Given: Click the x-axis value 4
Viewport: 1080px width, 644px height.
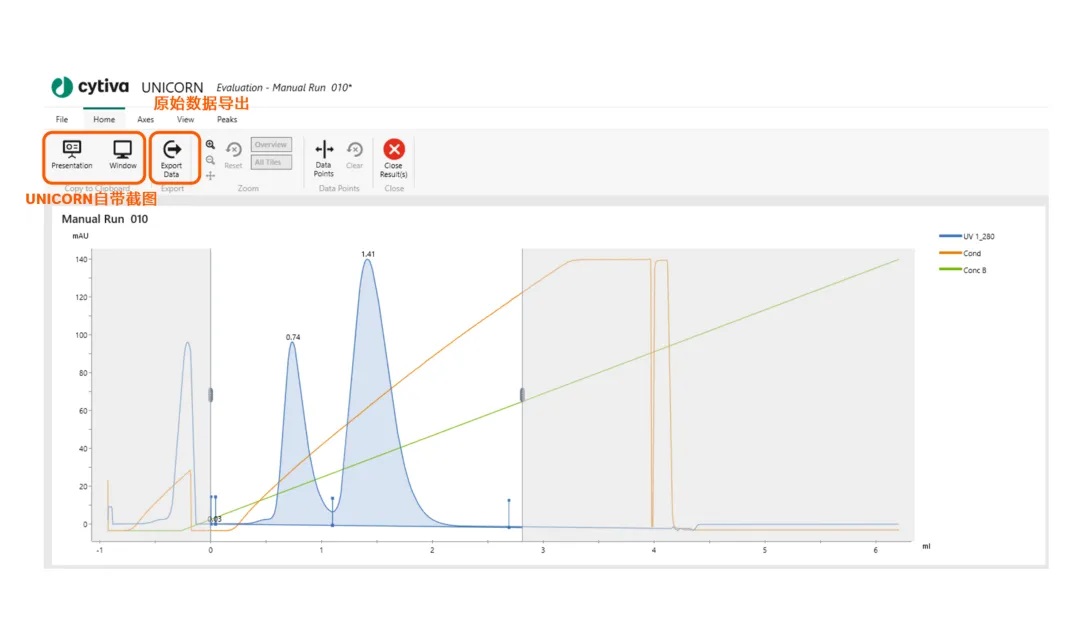Looking at the screenshot, I should [654, 550].
